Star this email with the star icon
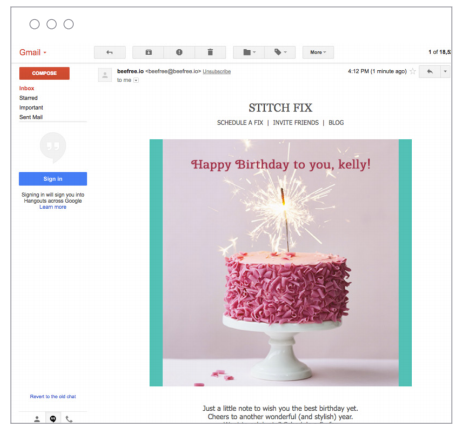The width and height of the screenshot is (469, 431). [x=413, y=71]
